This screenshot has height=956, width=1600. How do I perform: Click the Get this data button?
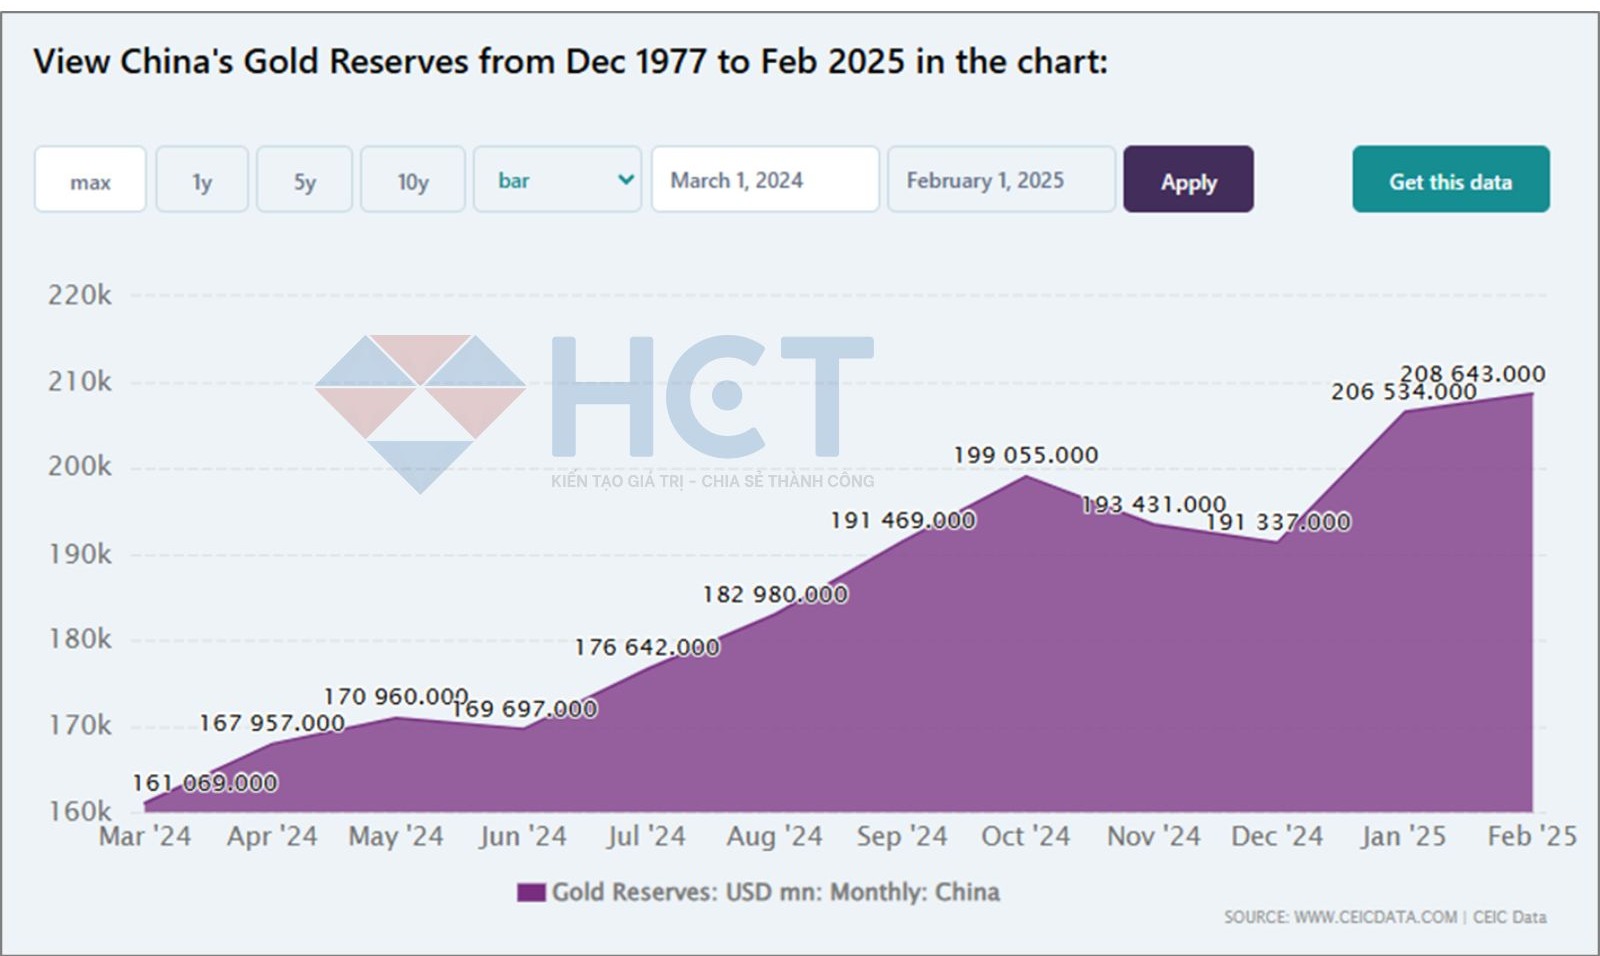tap(1450, 180)
